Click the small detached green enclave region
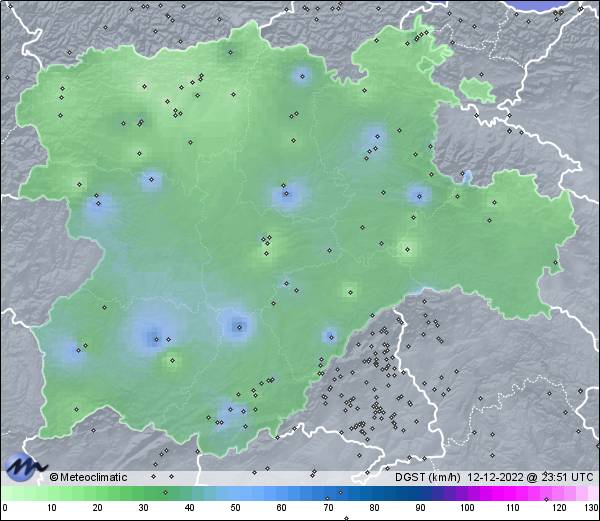Screen dimensions: 600x521 click(x=478, y=90)
